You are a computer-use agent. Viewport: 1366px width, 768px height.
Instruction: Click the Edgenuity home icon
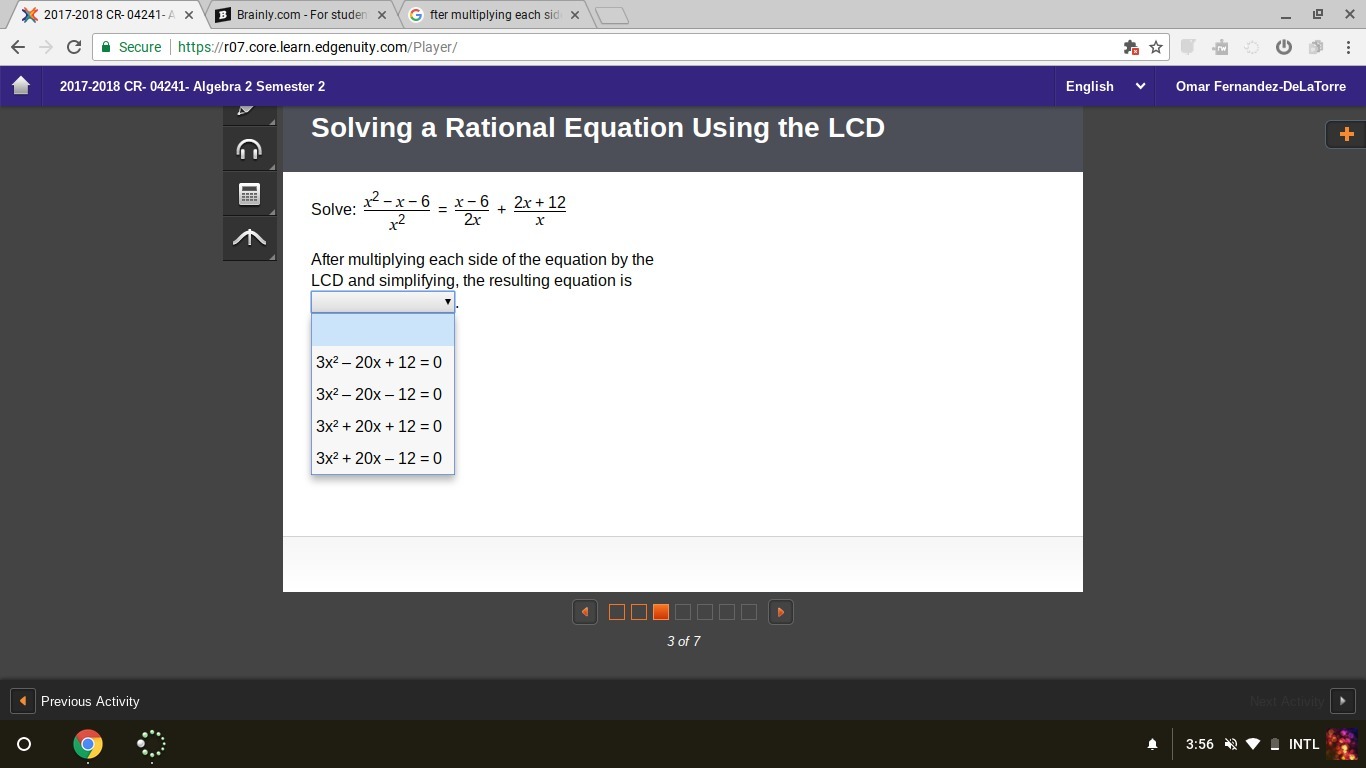coord(21,86)
